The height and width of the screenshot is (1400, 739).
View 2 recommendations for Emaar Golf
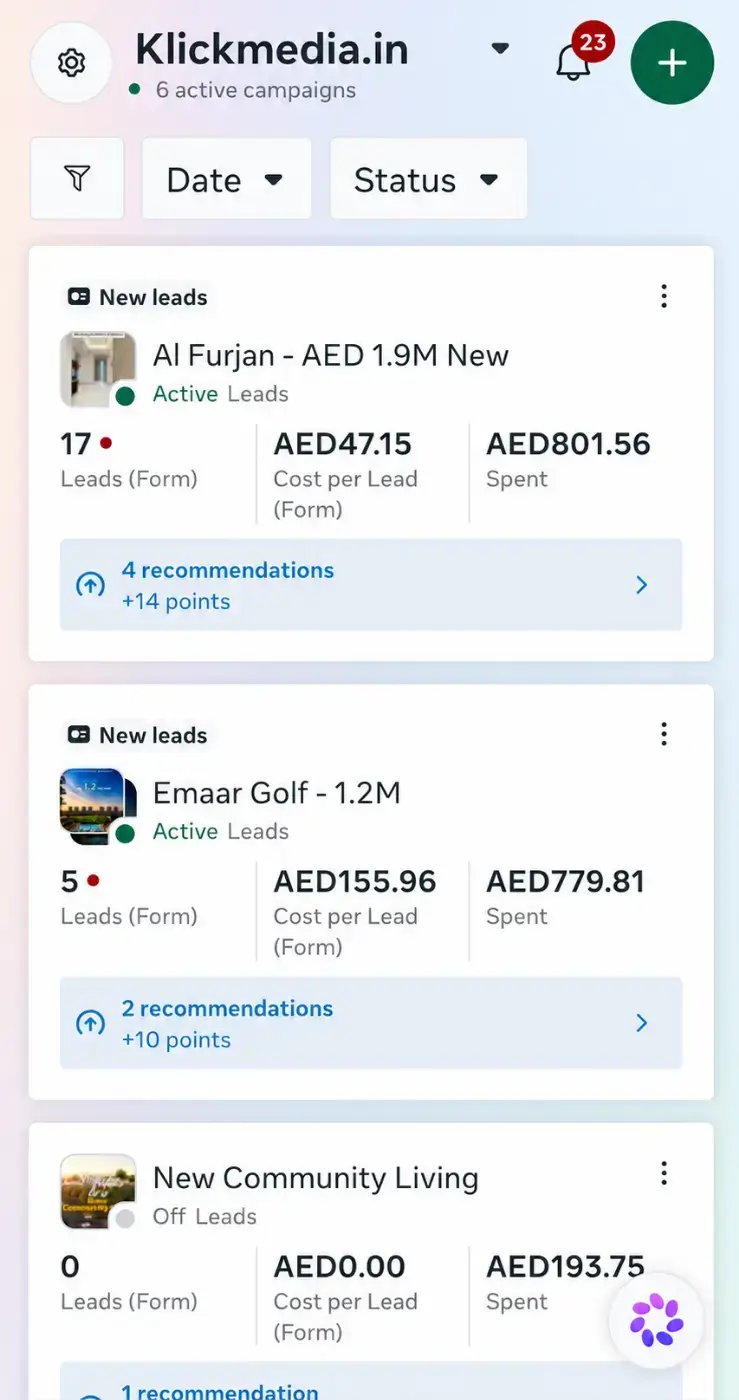tap(371, 1023)
